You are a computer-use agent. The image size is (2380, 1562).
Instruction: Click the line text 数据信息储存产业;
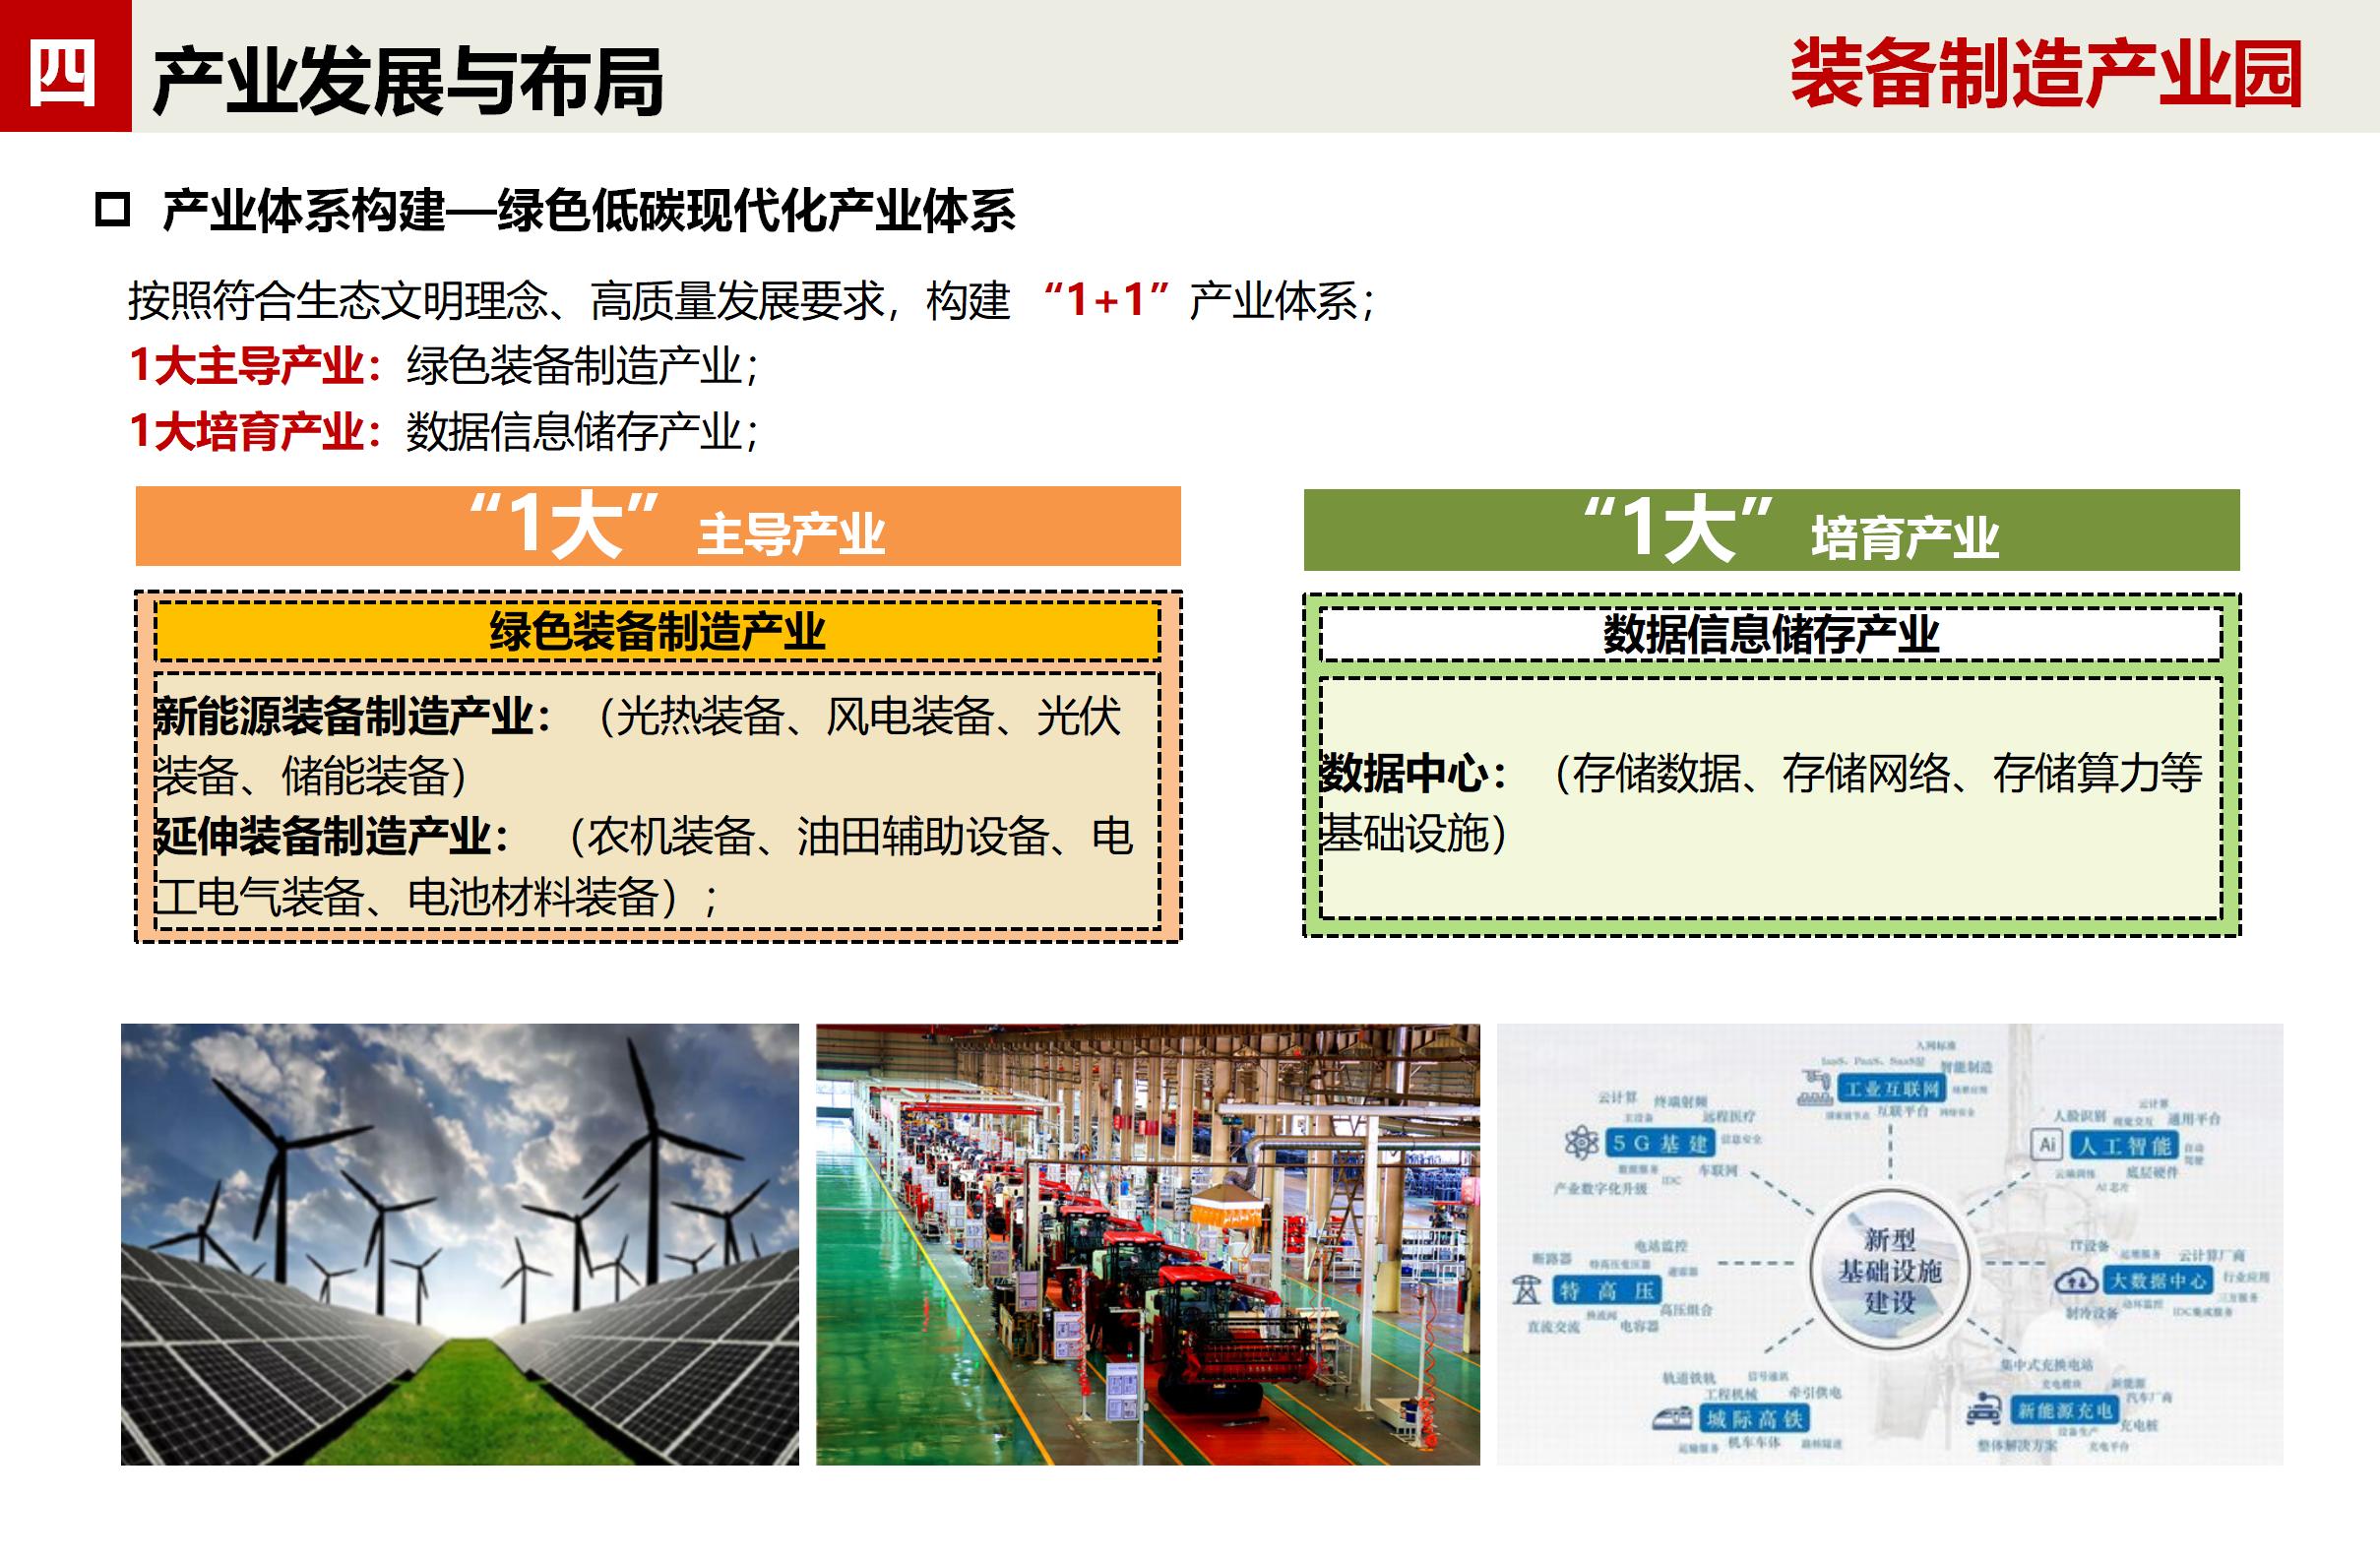tap(583, 432)
